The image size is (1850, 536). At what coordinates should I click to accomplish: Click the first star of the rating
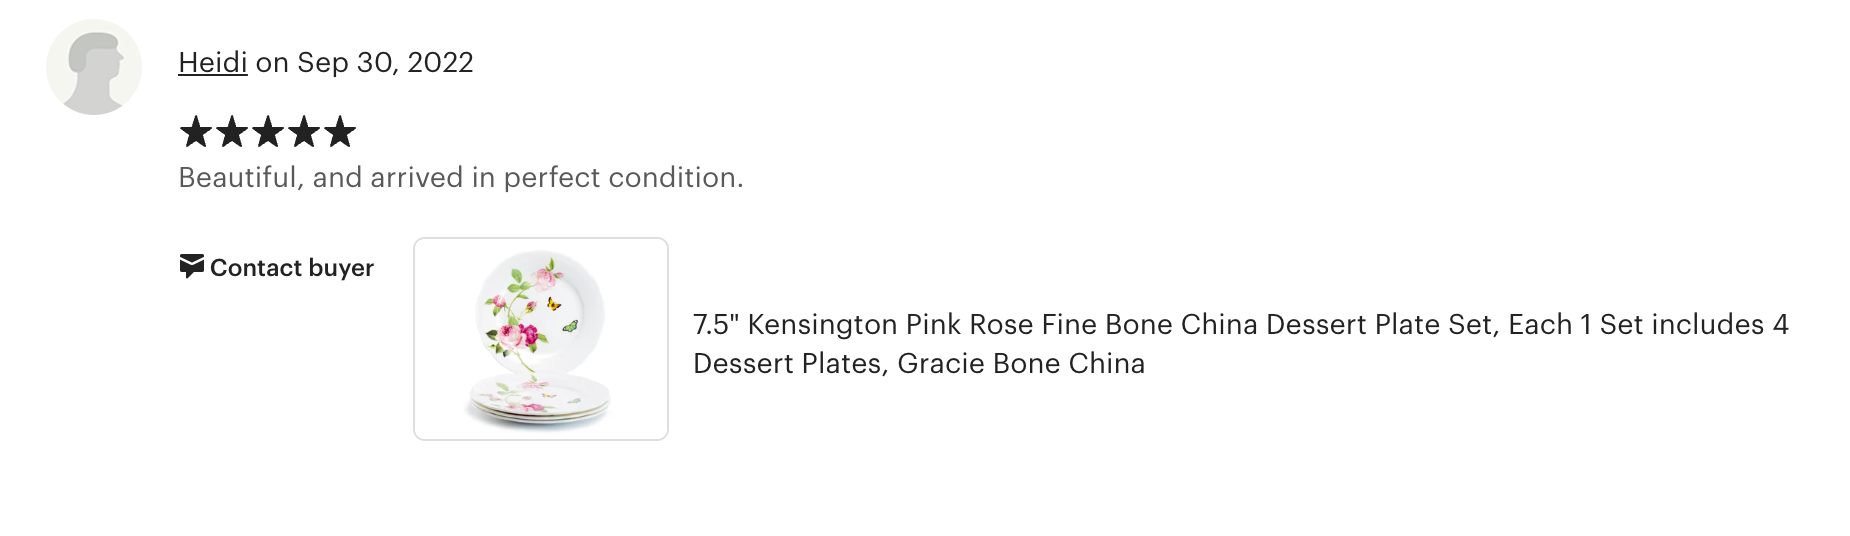(196, 132)
